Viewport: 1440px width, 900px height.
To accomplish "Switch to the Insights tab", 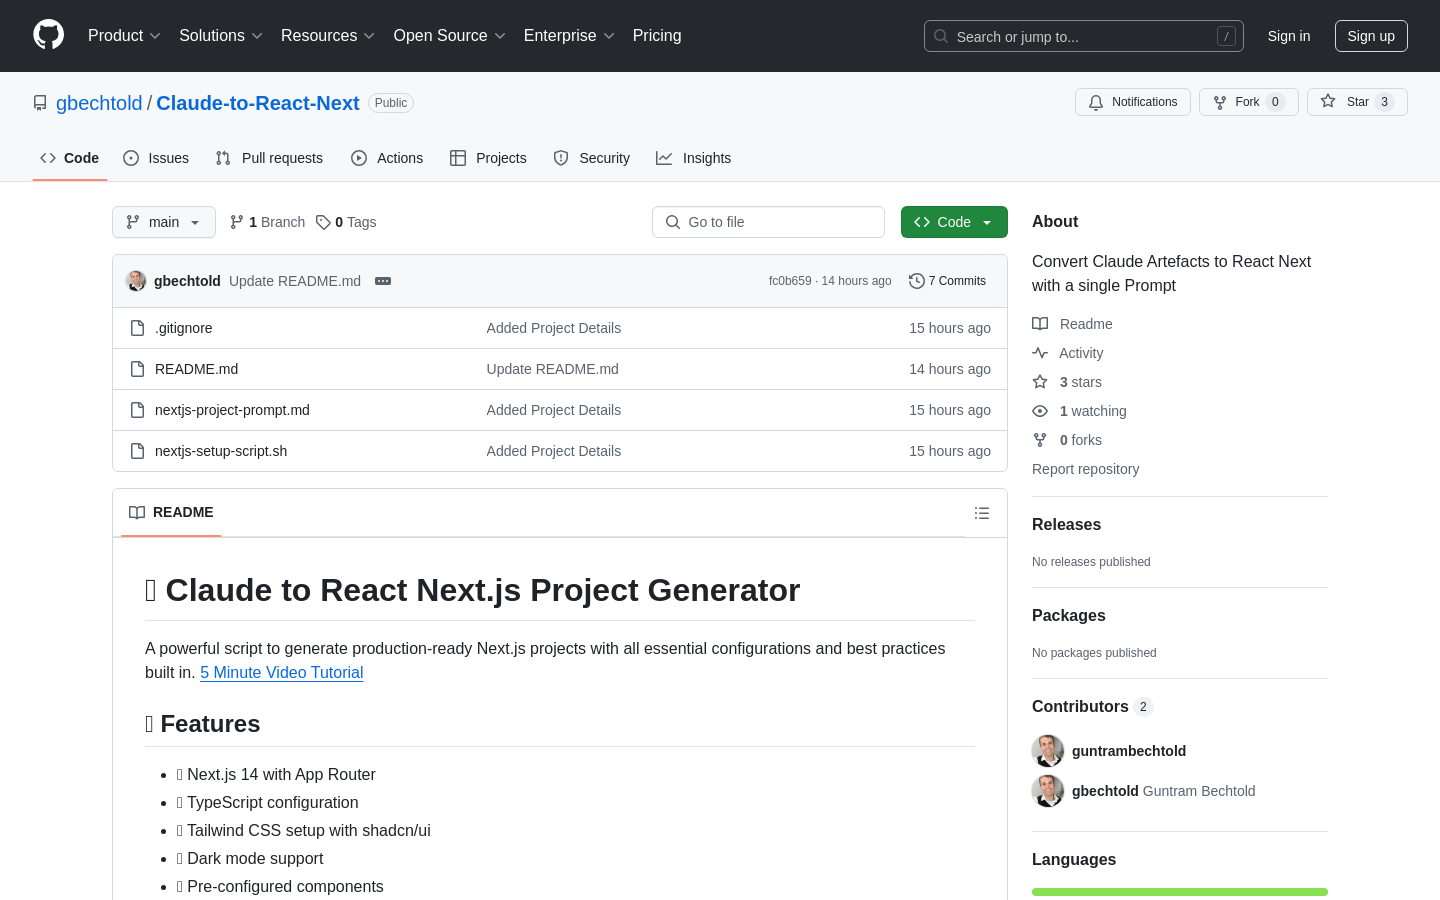I will tap(694, 158).
